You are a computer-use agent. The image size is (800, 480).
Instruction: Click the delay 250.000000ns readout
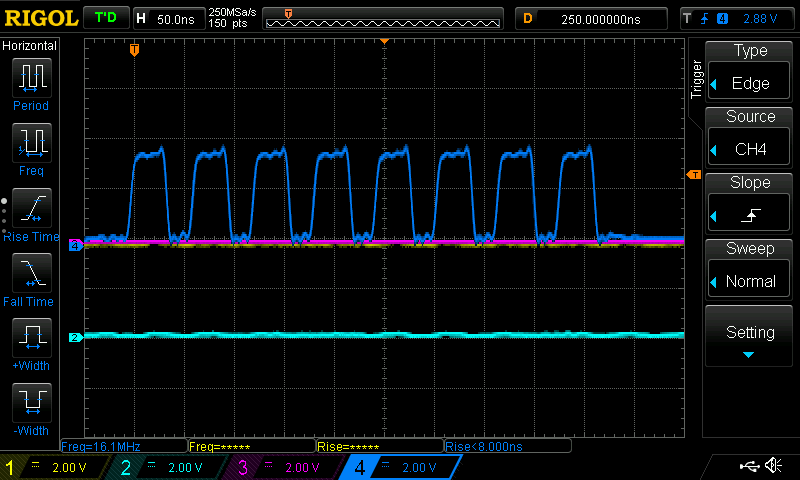pyautogui.click(x=591, y=19)
